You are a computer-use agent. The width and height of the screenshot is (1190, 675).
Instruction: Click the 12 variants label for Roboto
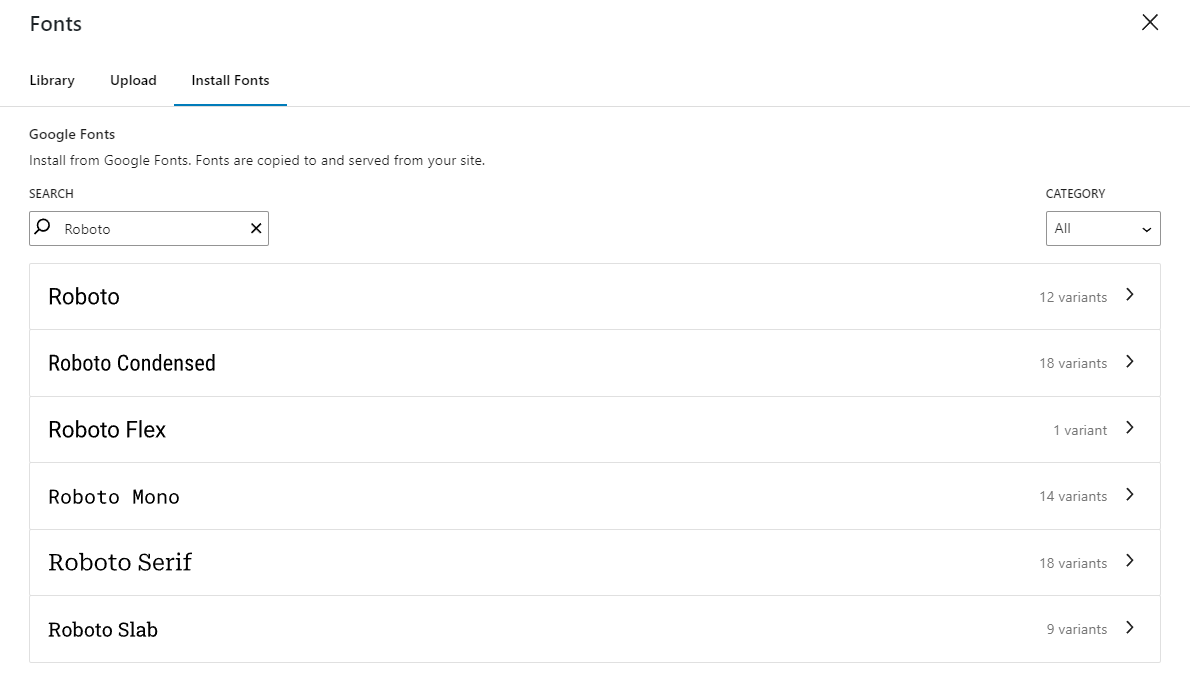click(1074, 297)
